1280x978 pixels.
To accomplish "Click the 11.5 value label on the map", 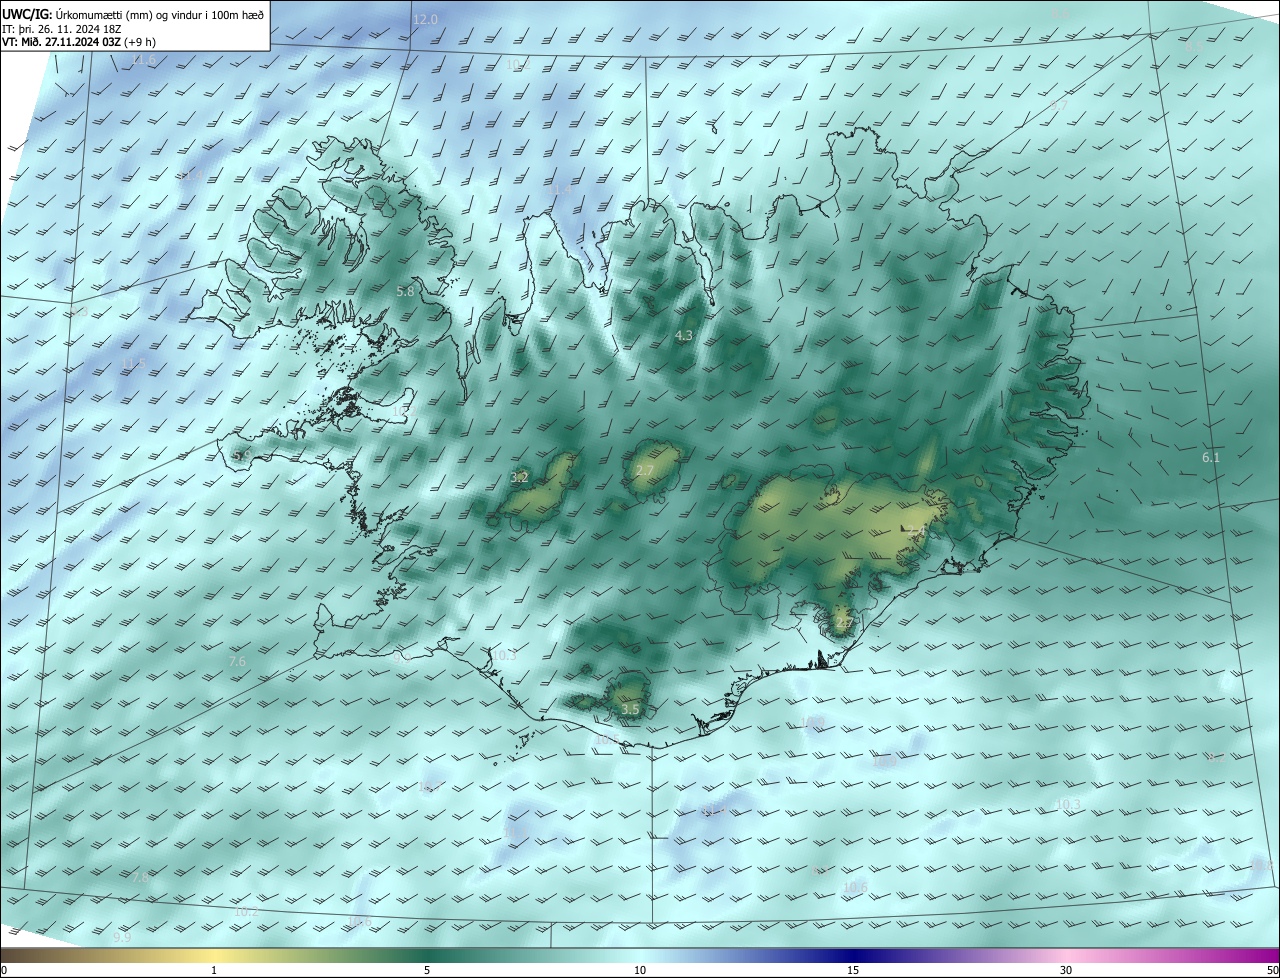I will [x=133, y=362].
